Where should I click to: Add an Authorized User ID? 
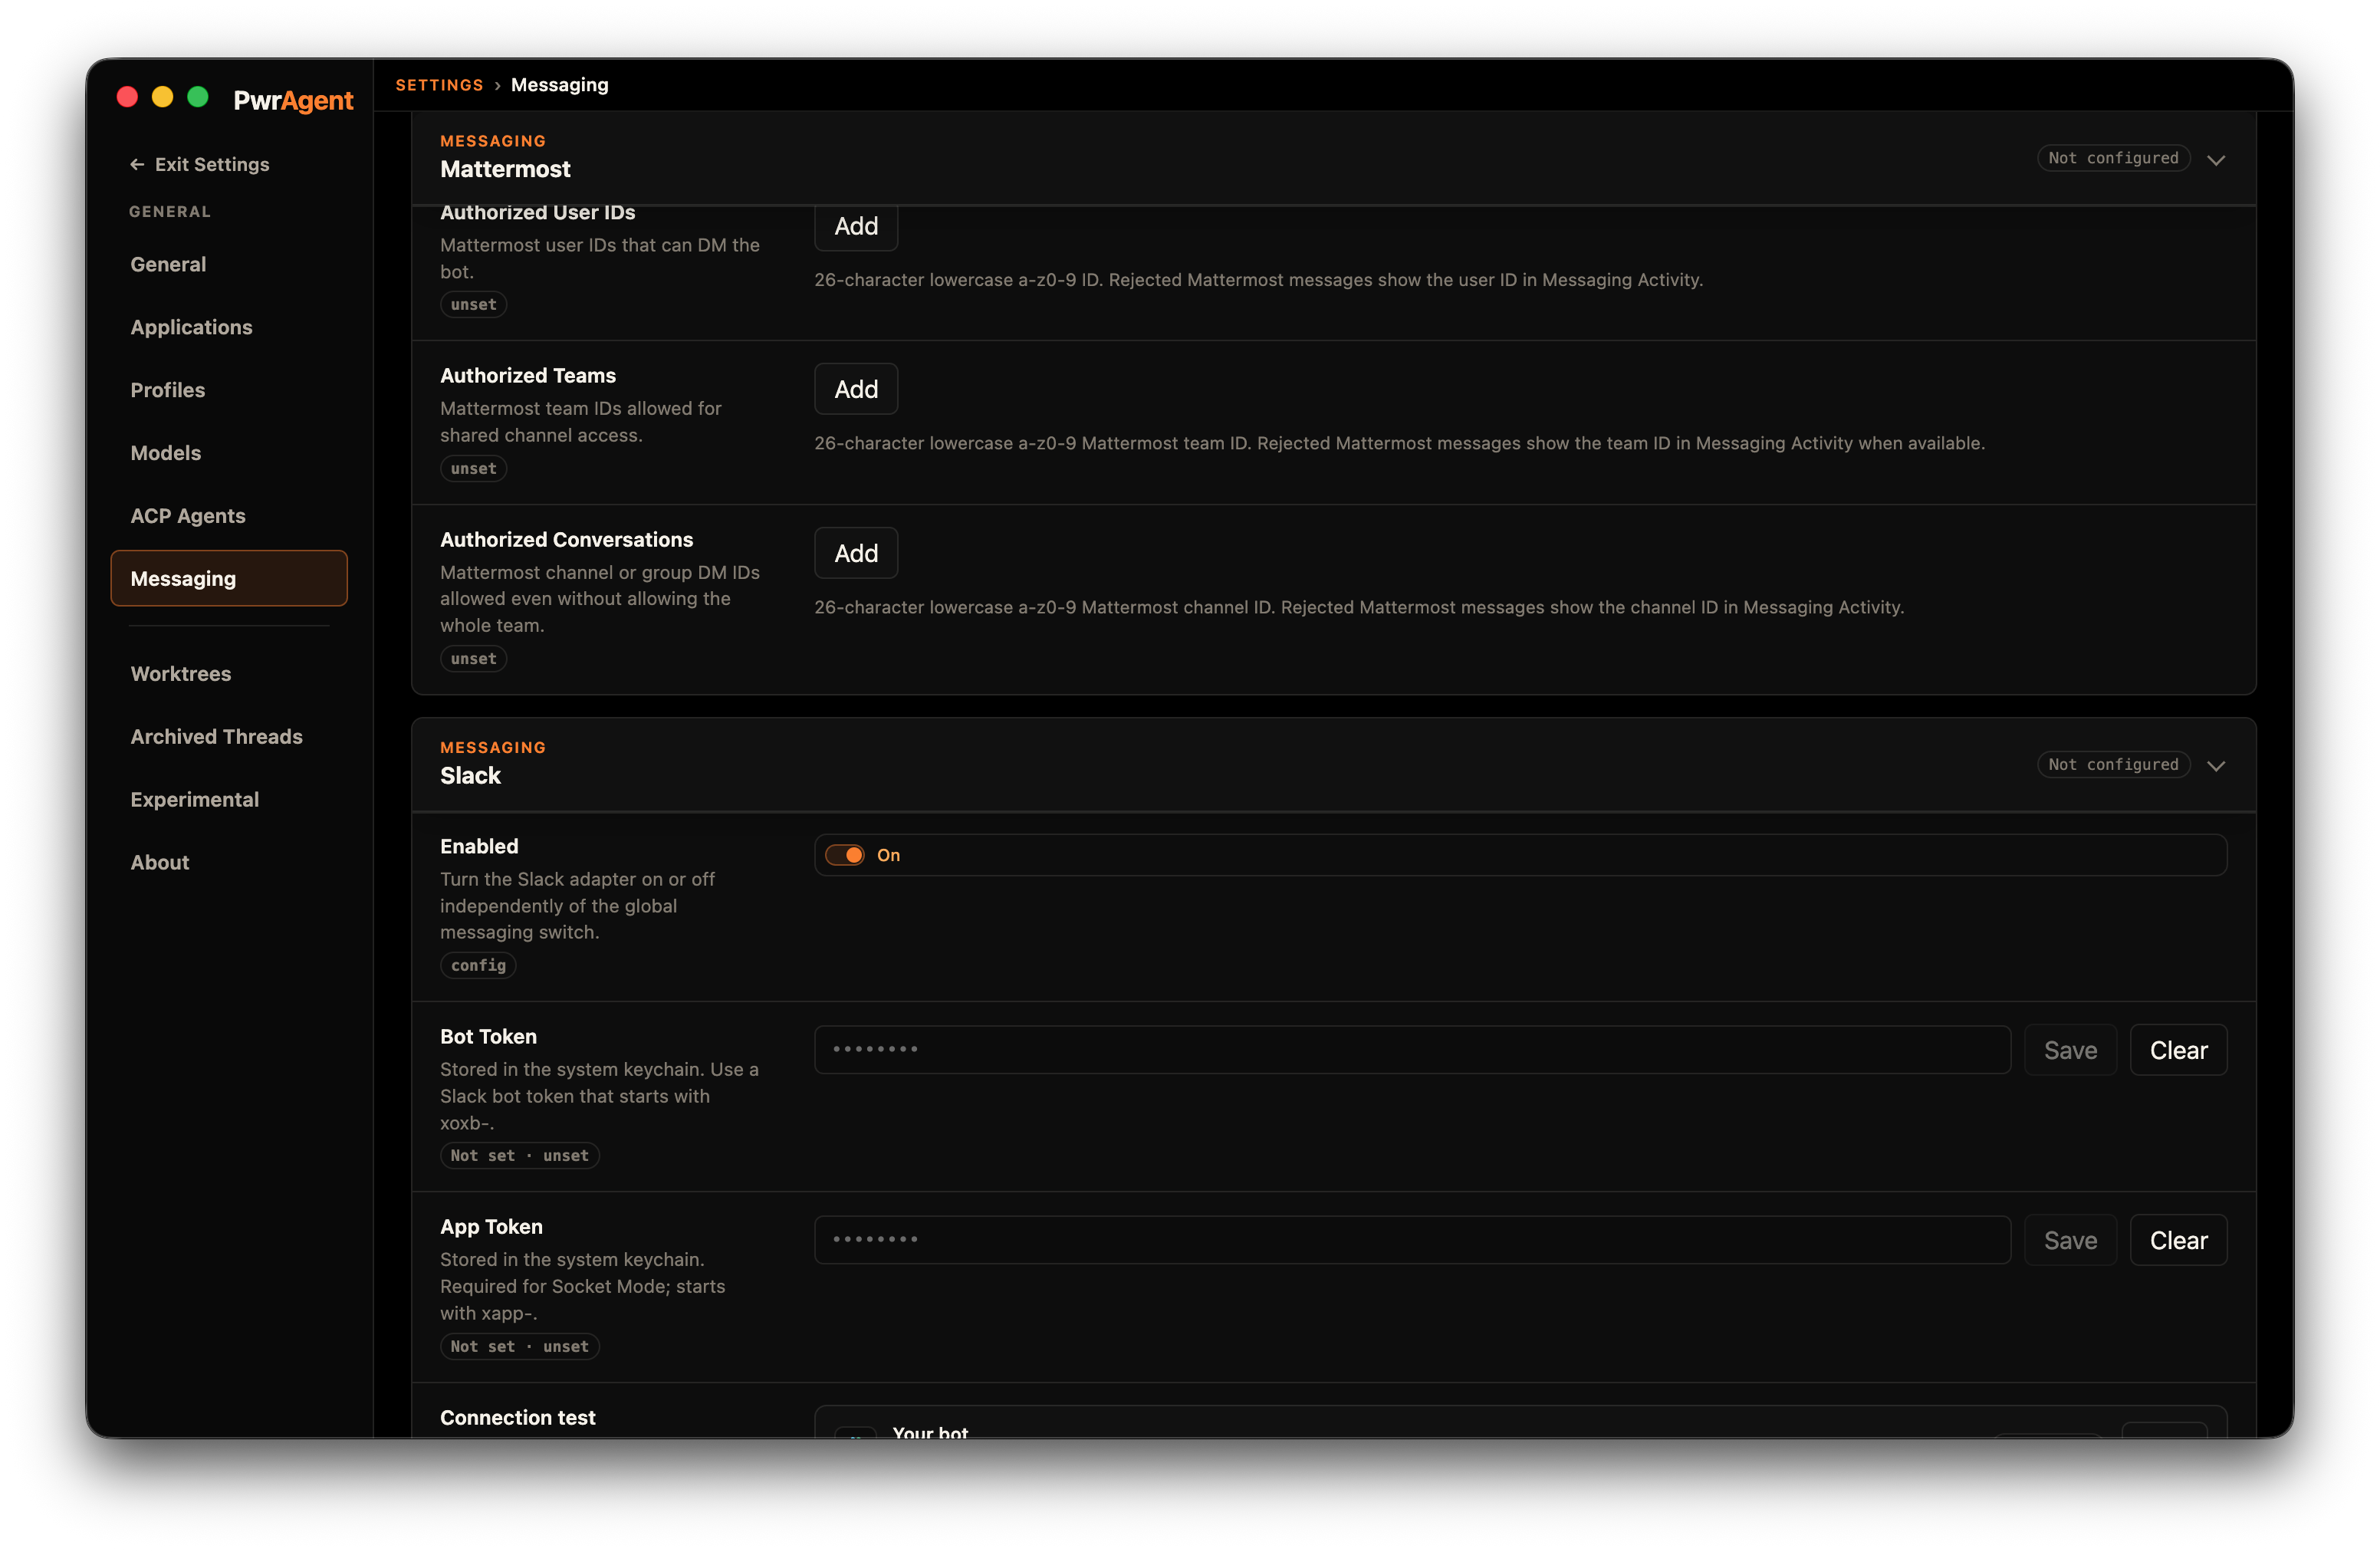[856, 226]
